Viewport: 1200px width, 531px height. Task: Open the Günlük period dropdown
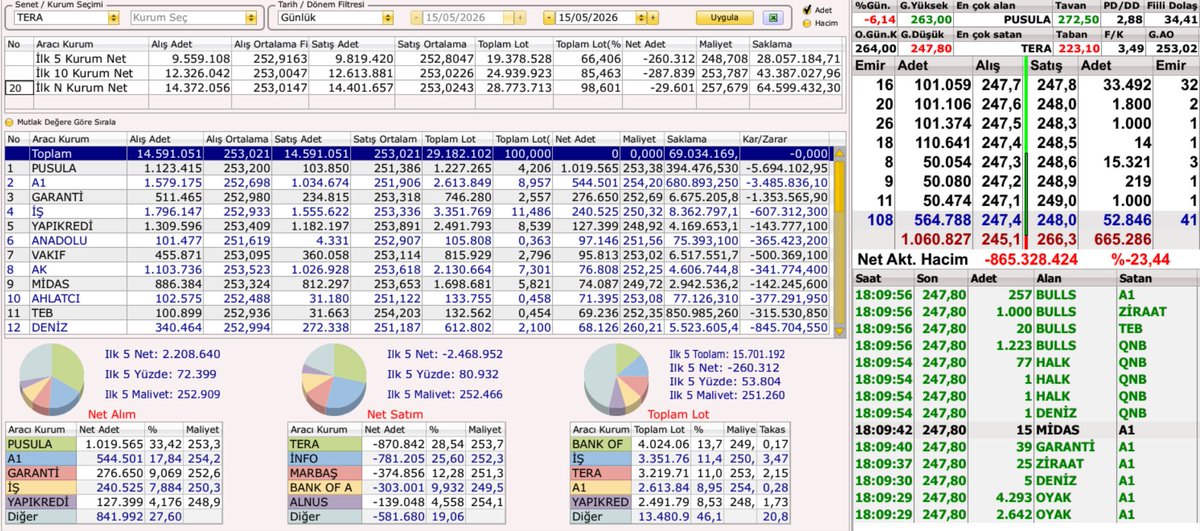coord(387,18)
